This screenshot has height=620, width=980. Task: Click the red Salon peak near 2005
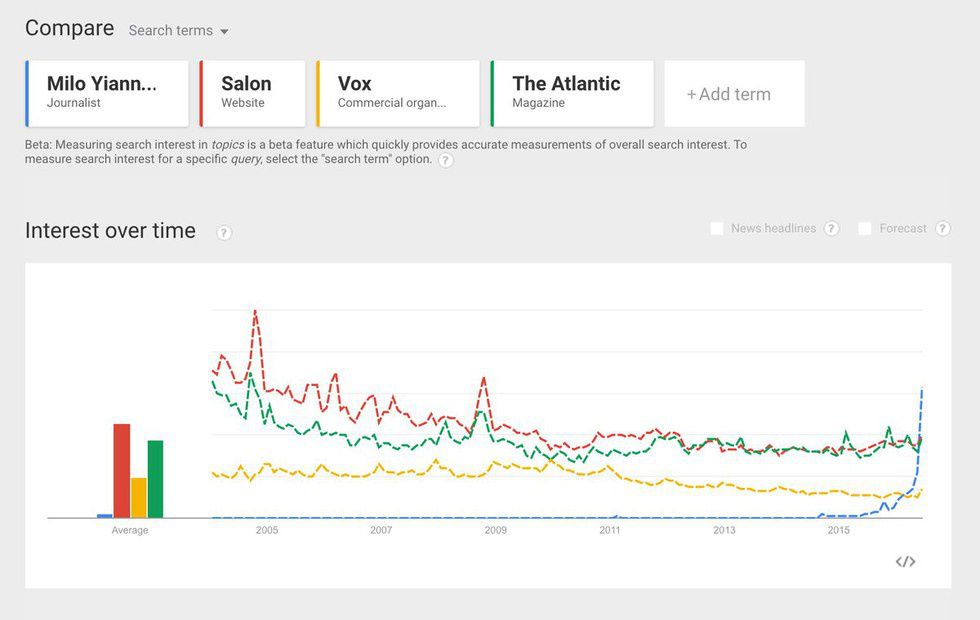click(x=255, y=311)
